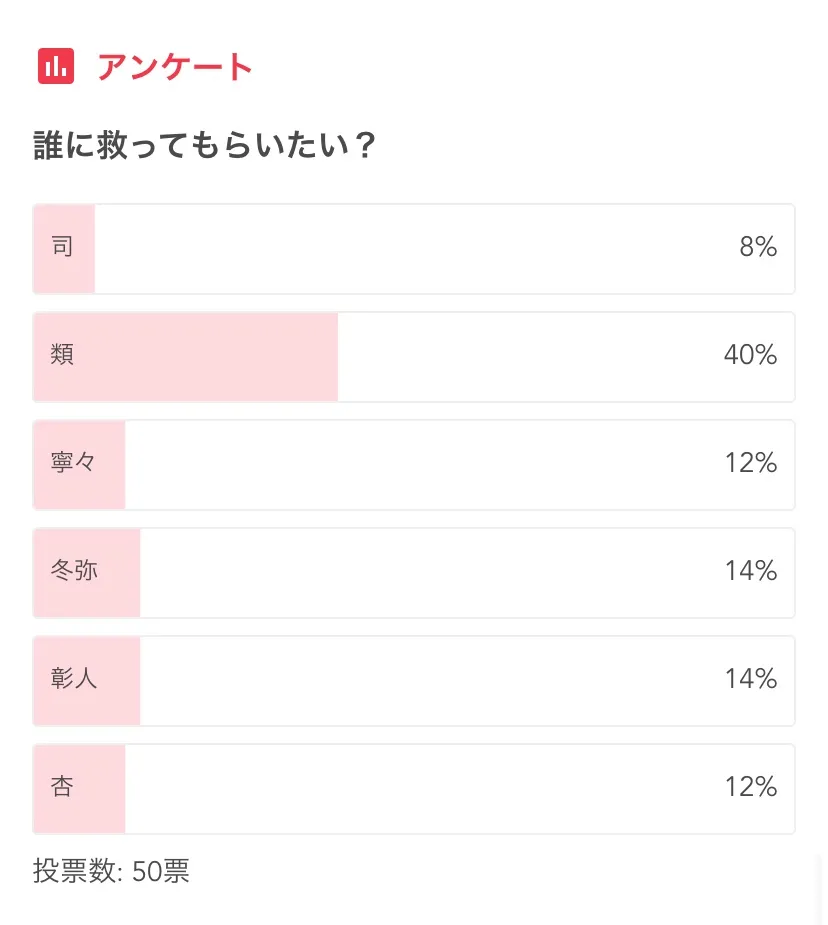Choose the 杏 poll option
The height and width of the screenshot is (925, 828).
(x=414, y=789)
